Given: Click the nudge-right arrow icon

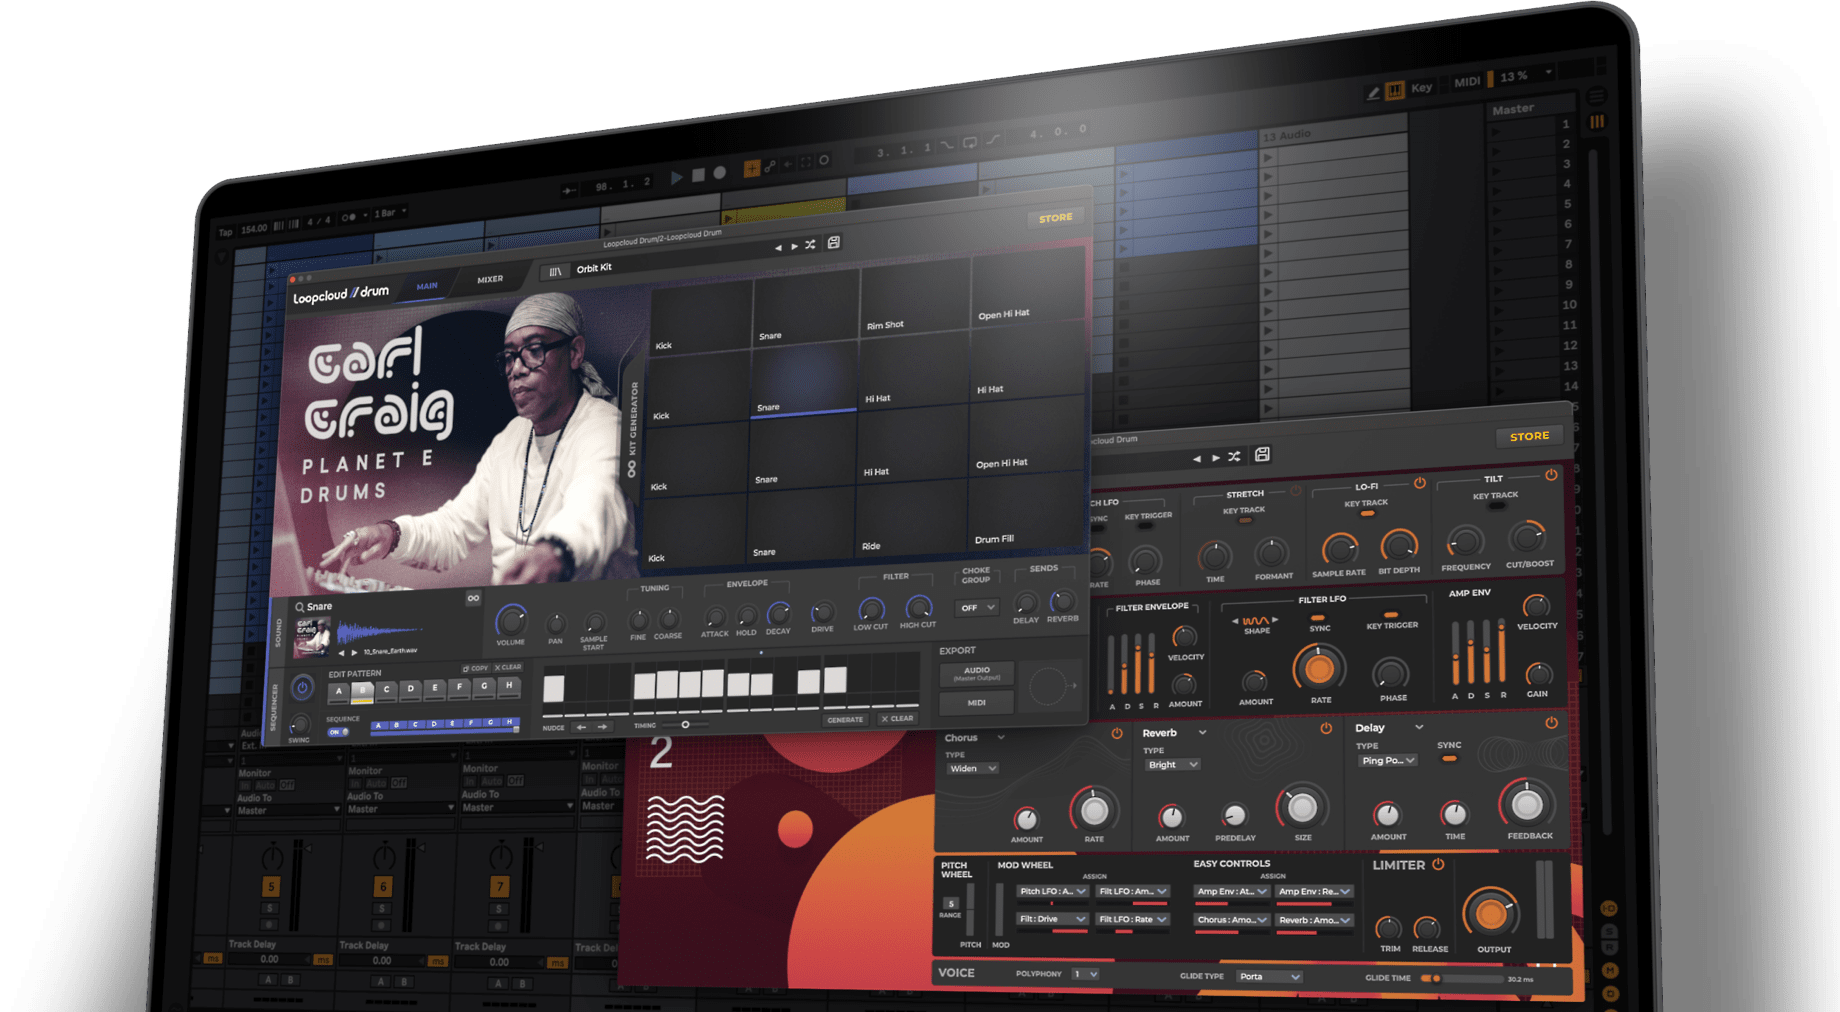Looking at the screenshot, I should tap(602, 727).
